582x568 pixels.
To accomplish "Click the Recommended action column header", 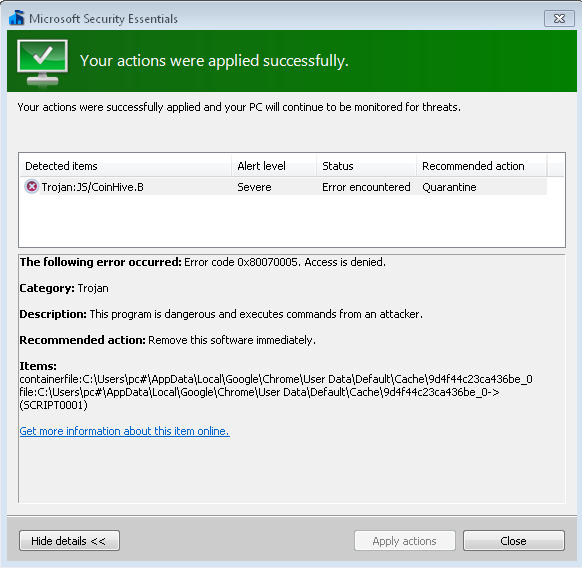I will click(x=481, y=166).
